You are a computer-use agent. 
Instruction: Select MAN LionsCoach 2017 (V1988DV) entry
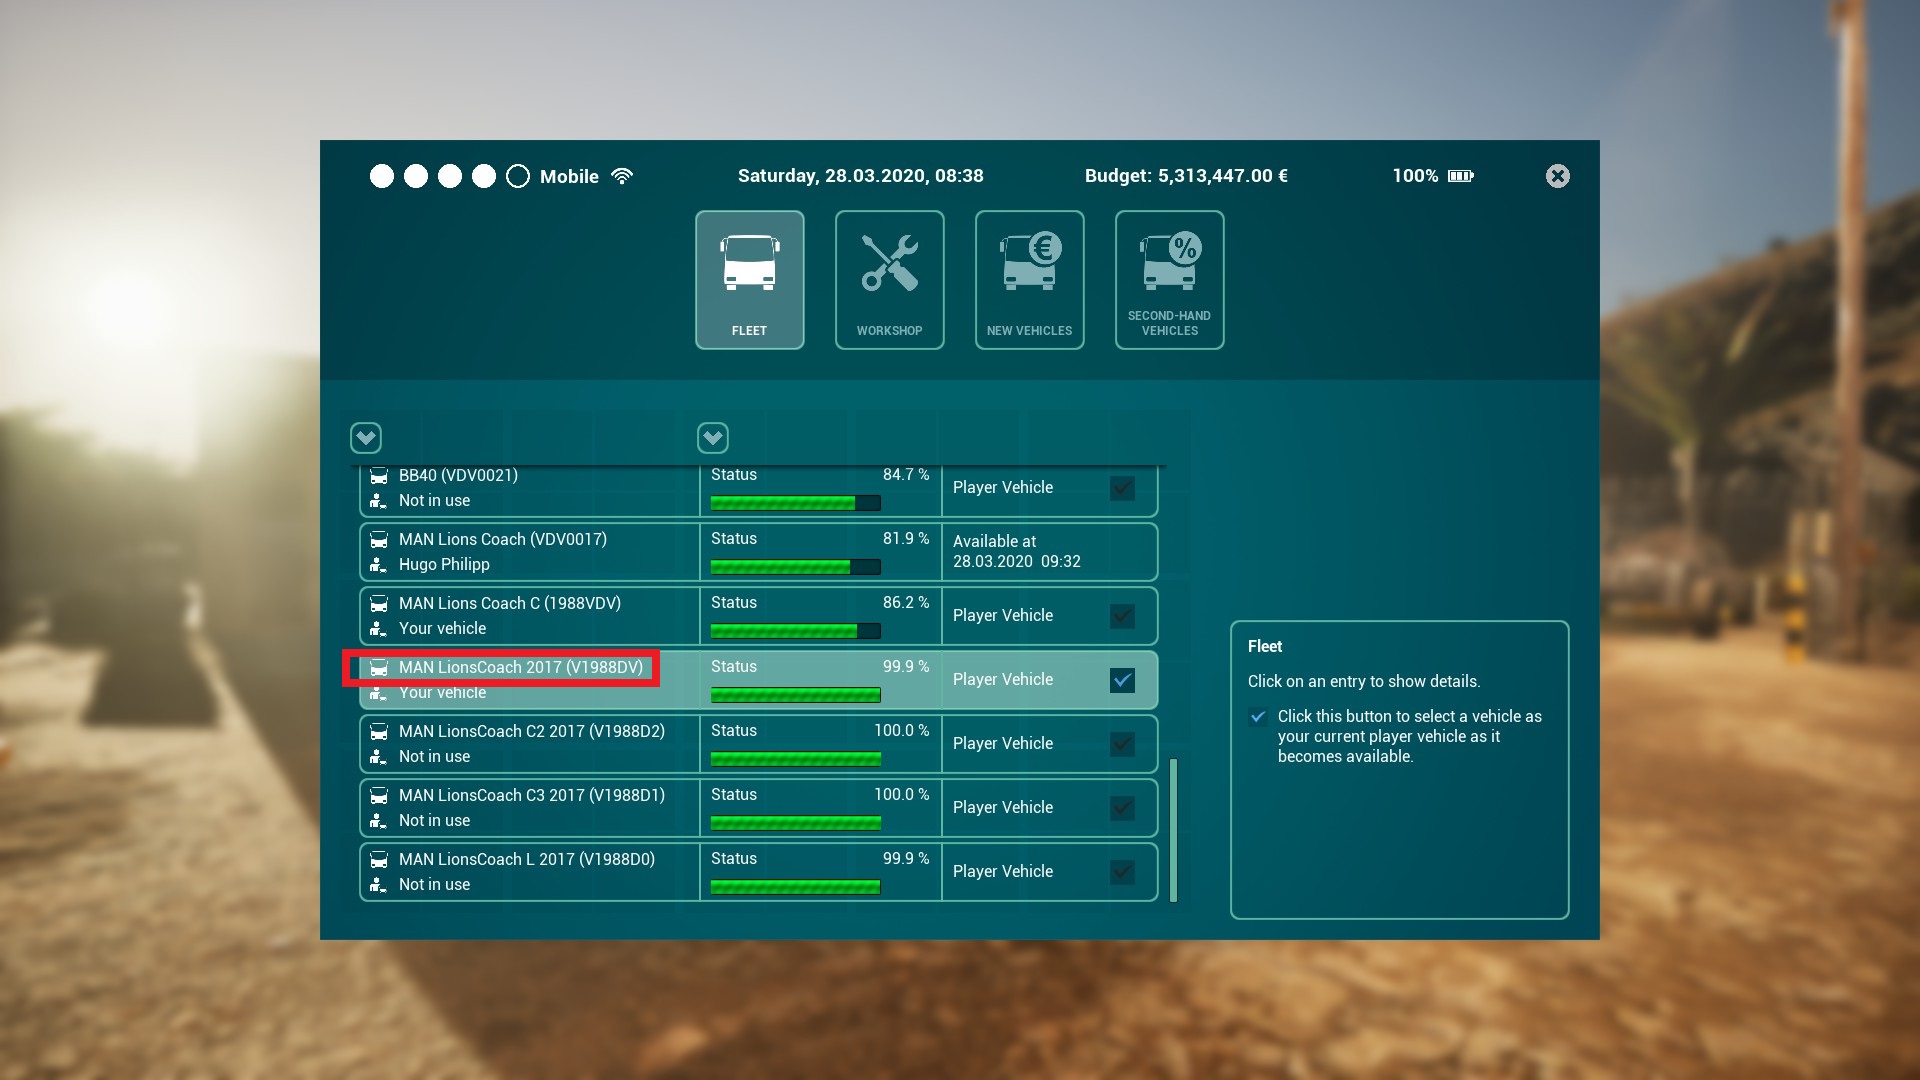[758, 680]
